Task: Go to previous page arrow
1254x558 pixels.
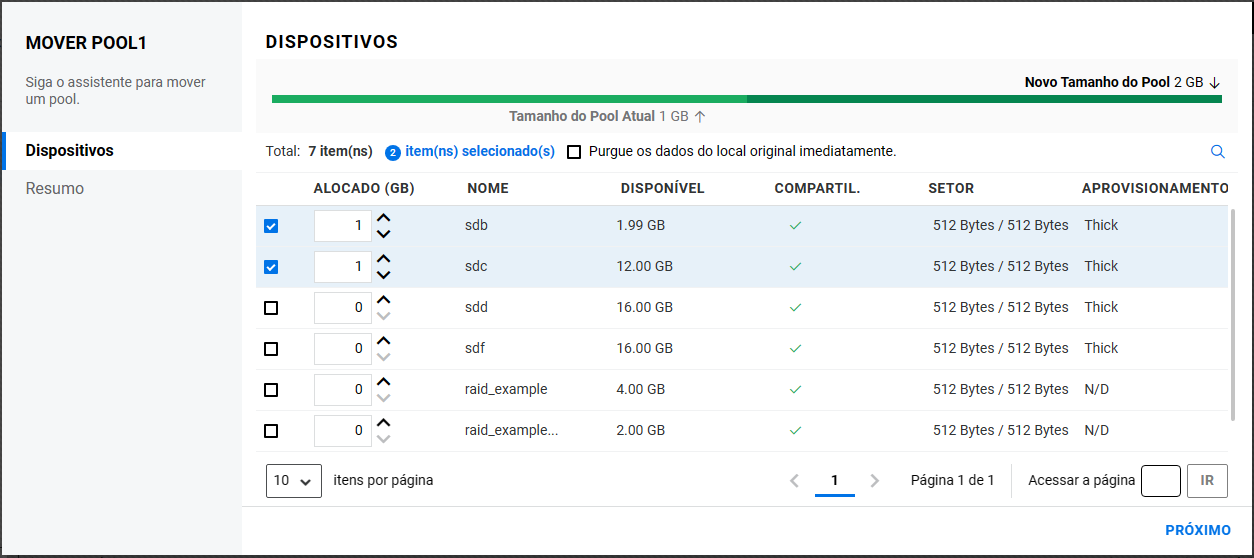Action: (794, 481)
